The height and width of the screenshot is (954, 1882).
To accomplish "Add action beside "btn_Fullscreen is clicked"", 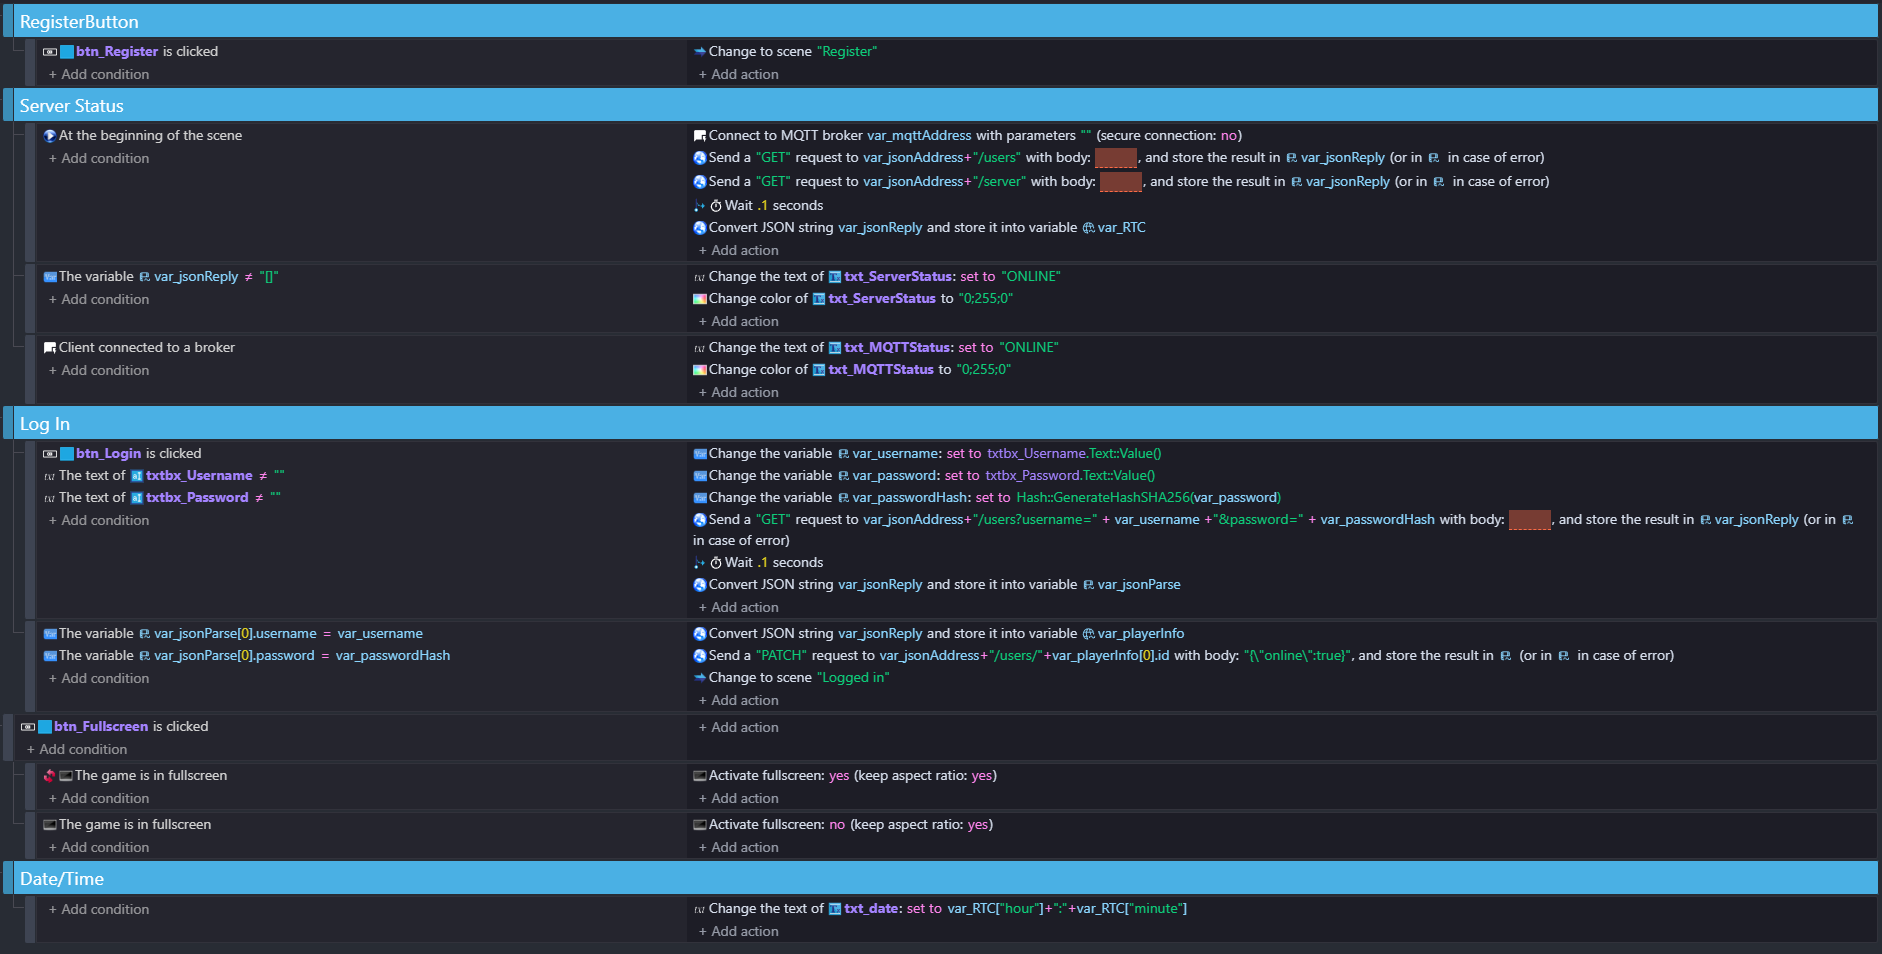I will coord(738,728).
